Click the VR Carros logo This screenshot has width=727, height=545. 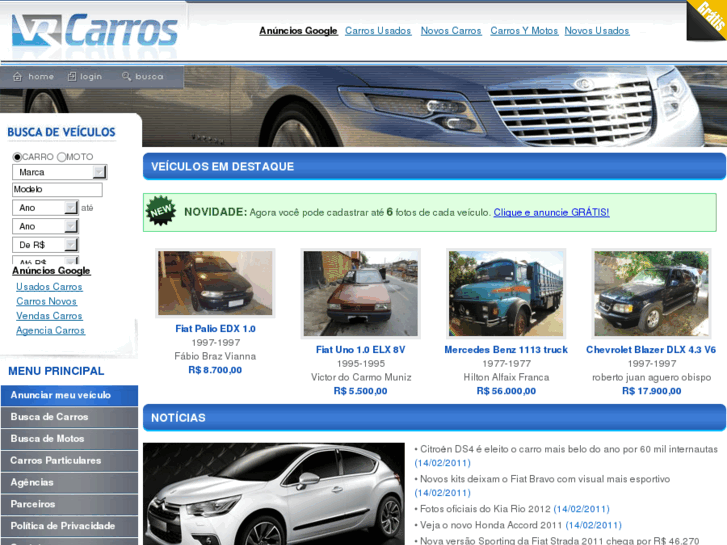tap(95, 31)
